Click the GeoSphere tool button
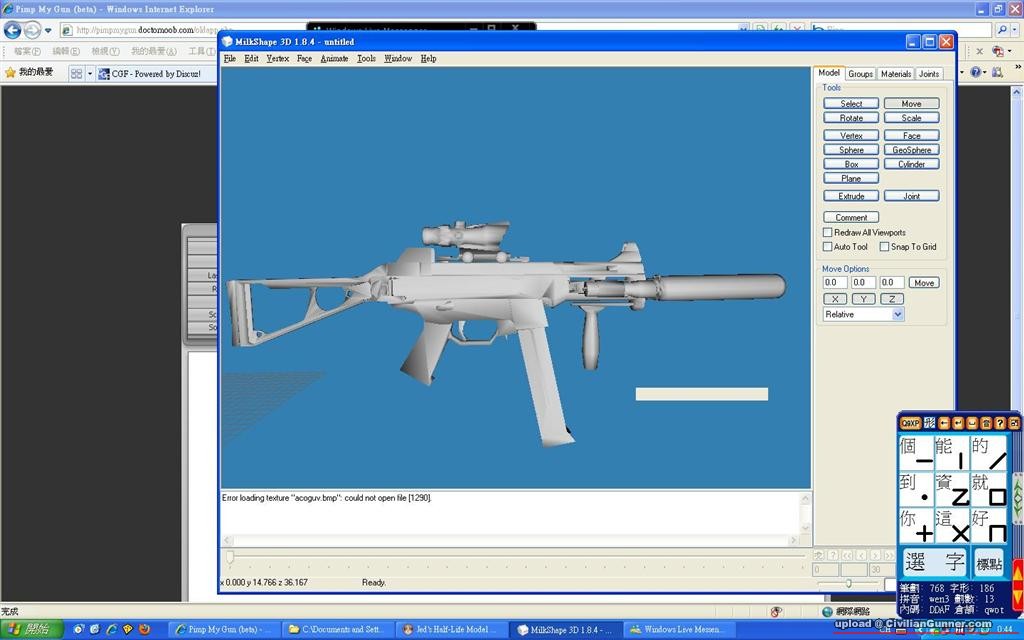 (x=911, y=150)
